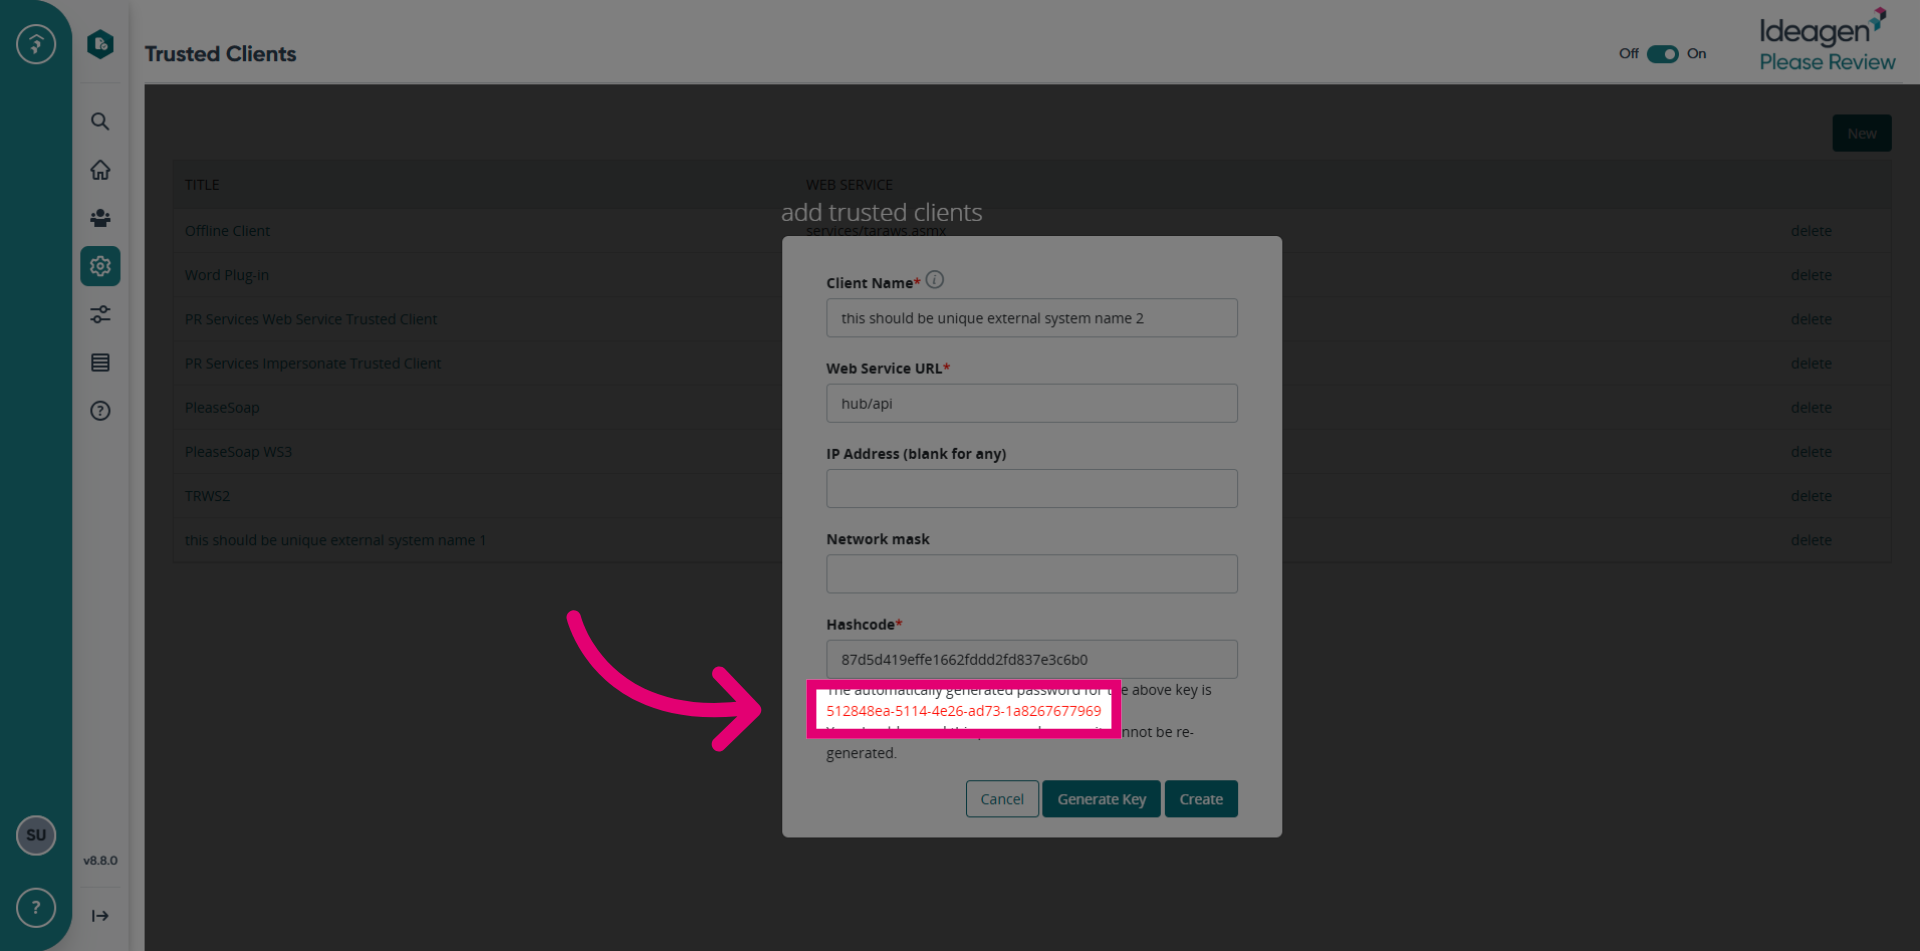Delete PR Services Impersonate Trusted Client
The height and width of the screenshot is (951, 1920).
click(x=1811, y=363)
